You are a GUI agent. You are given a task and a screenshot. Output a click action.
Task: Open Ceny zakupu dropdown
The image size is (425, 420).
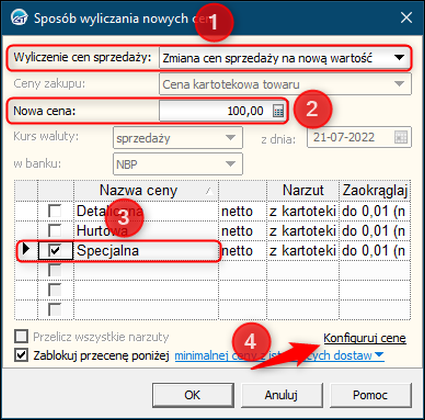click(x=285, y=84)
